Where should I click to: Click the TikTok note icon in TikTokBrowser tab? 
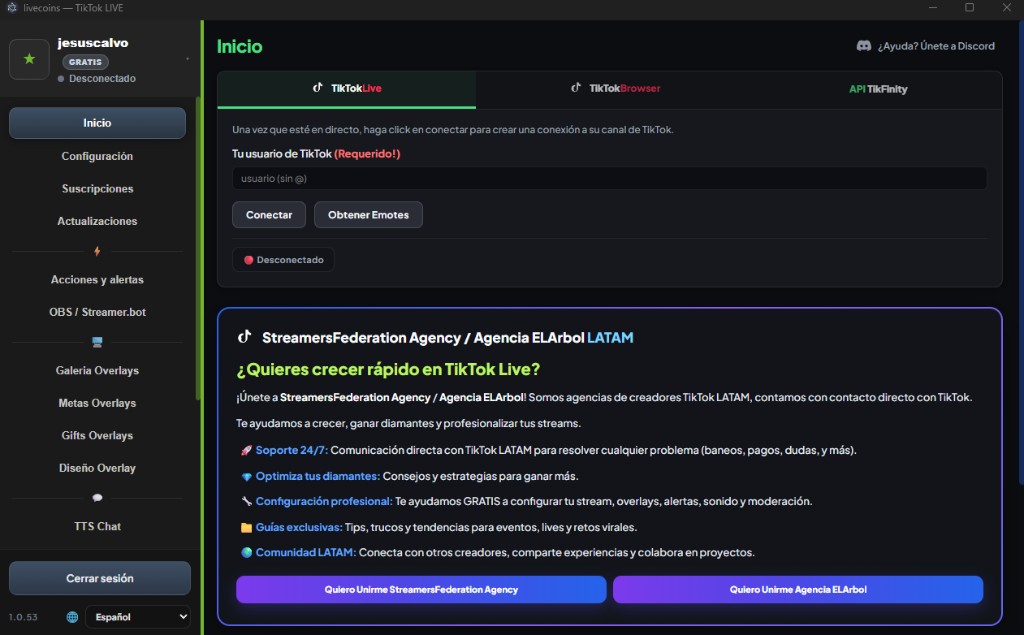click(575, 88)
